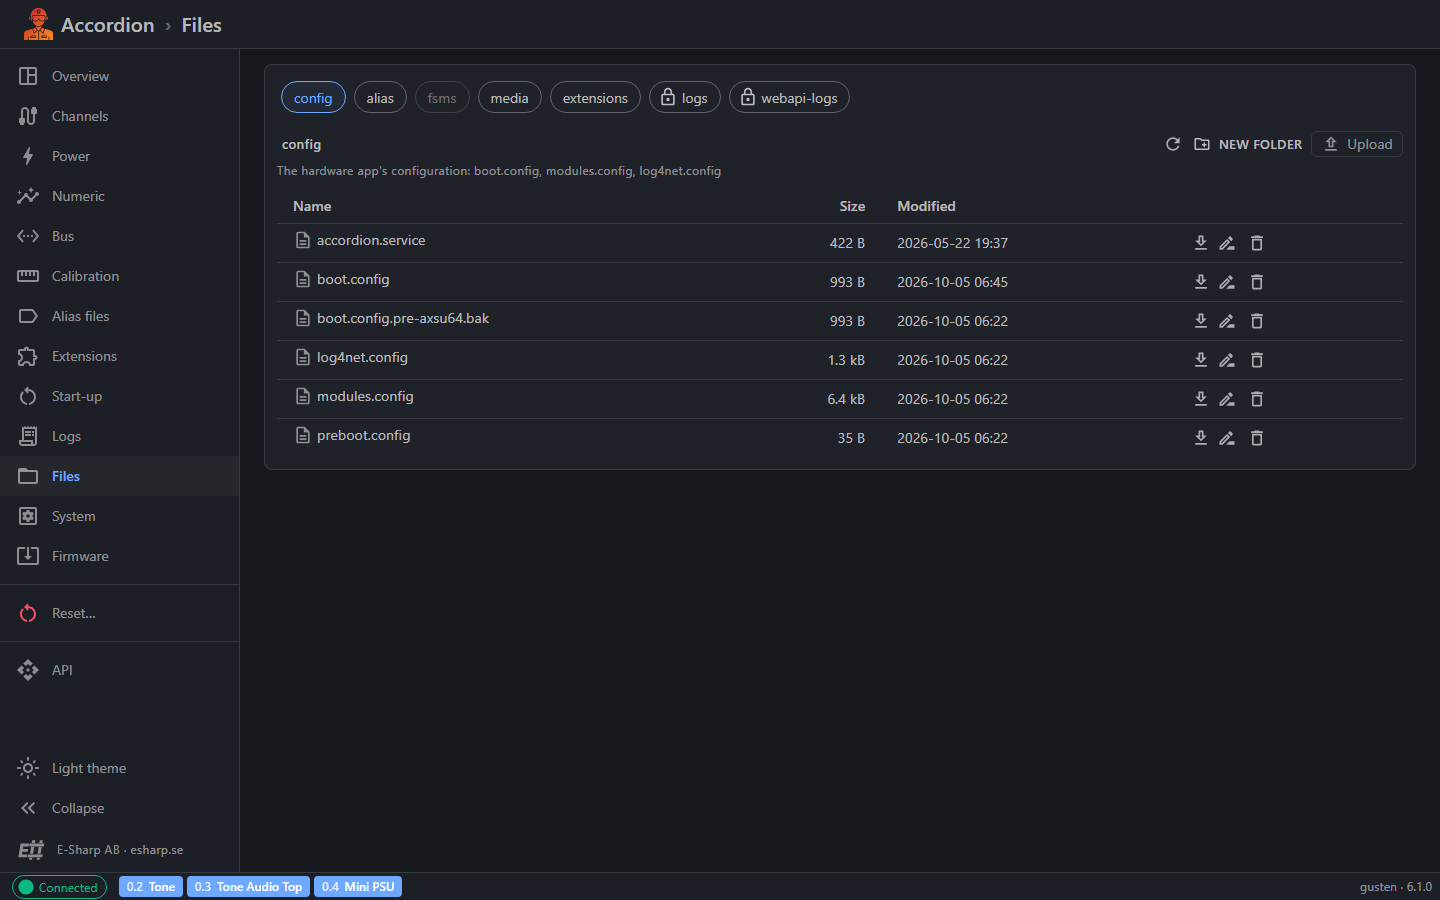Go to the Start-up page
The width and height of the screenshot is (1440, 900).
coord(120,396)
